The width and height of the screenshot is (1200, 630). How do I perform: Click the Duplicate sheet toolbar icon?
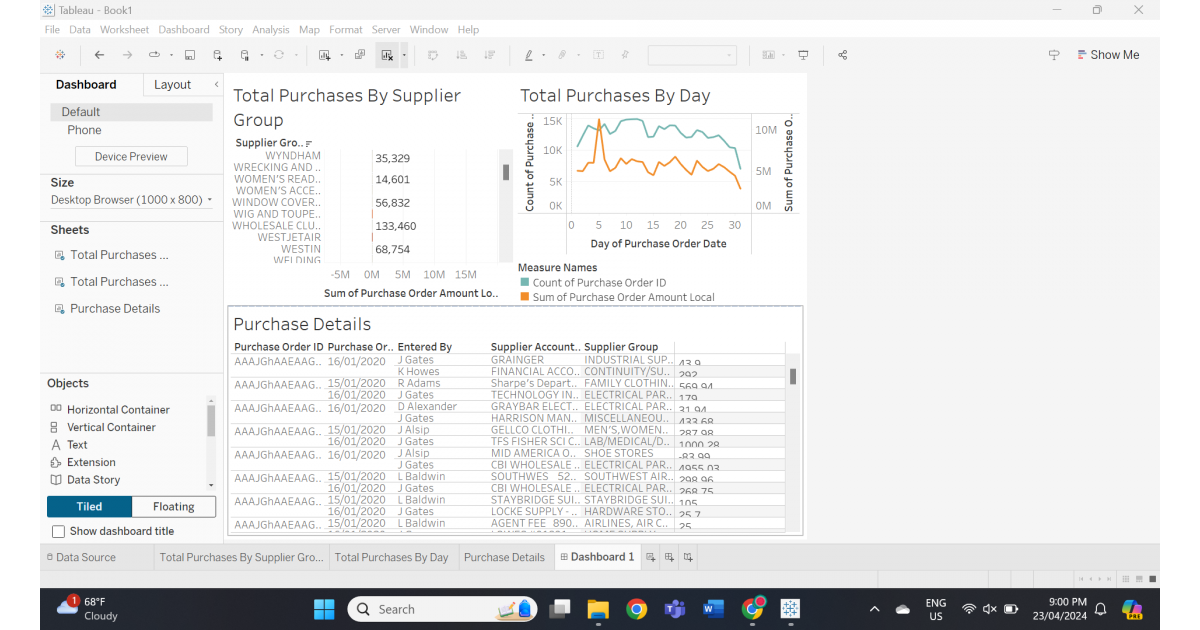(360, 55)
